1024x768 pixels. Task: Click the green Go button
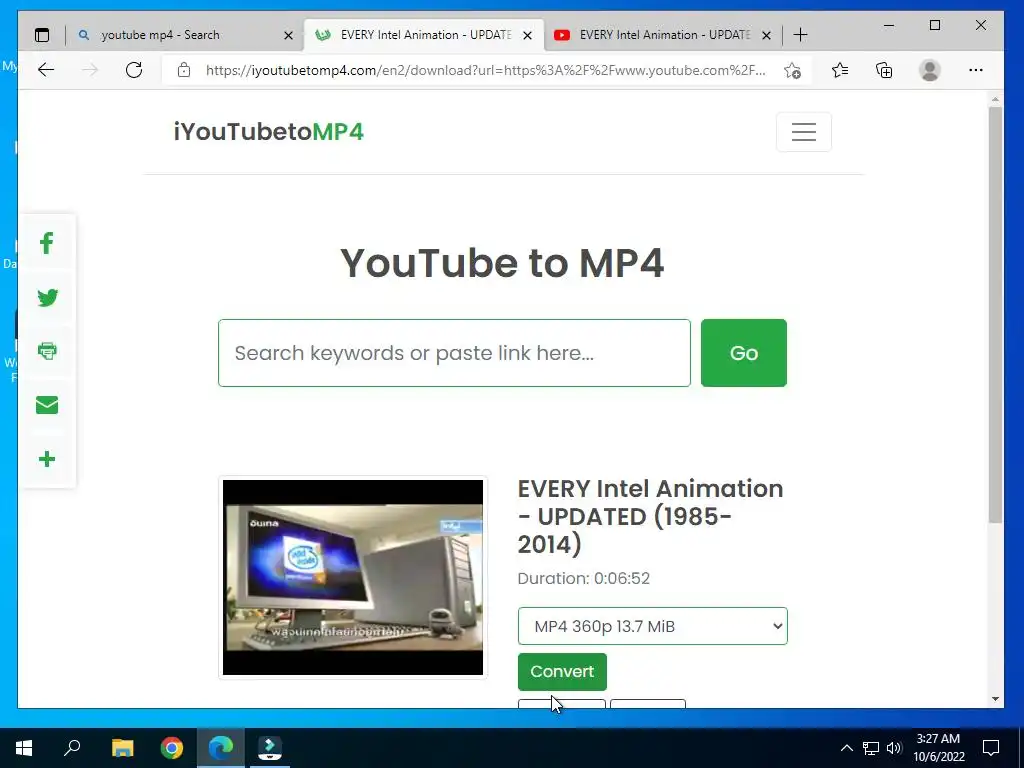pyautogui.click(x=743, y=353)
